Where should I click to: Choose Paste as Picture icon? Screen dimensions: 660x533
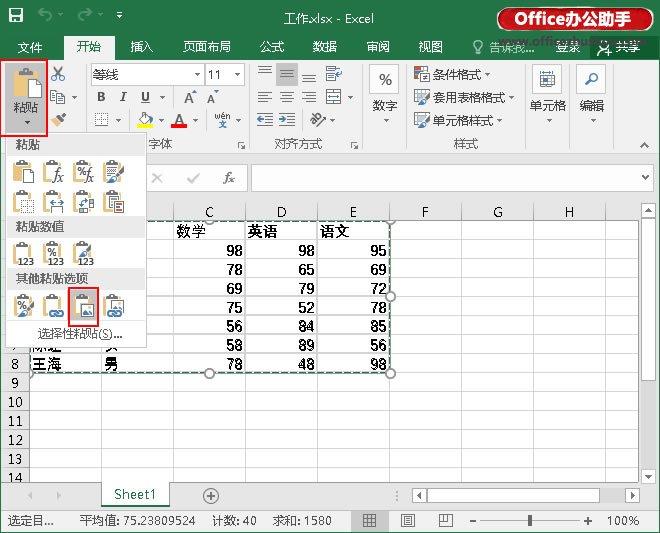(83, 306)
